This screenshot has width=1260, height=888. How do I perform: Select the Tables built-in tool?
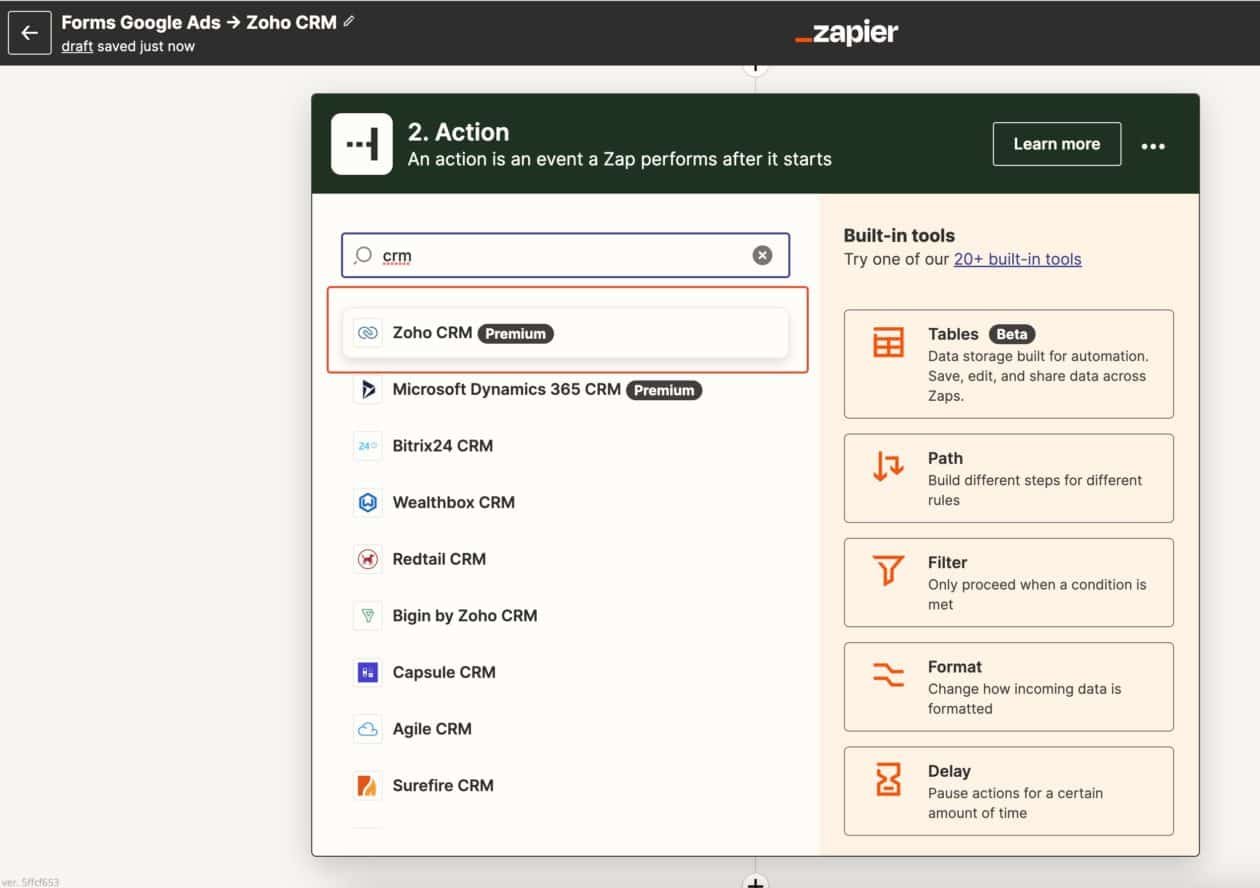[1008, 364]
